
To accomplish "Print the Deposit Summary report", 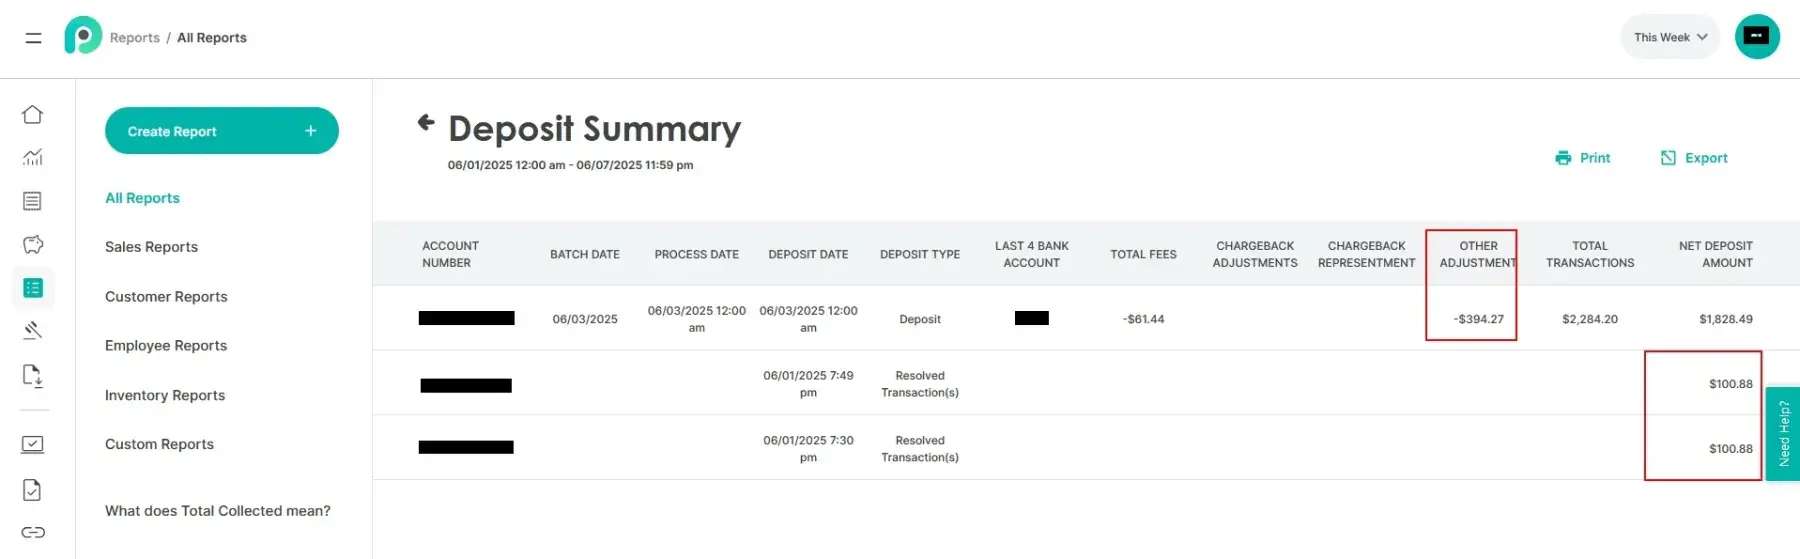I will click(1583, 158).
